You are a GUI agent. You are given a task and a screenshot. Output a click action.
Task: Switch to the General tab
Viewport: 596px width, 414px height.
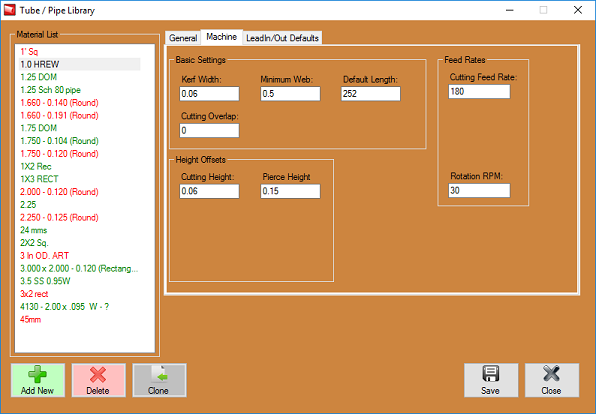[x=183, y=38]
